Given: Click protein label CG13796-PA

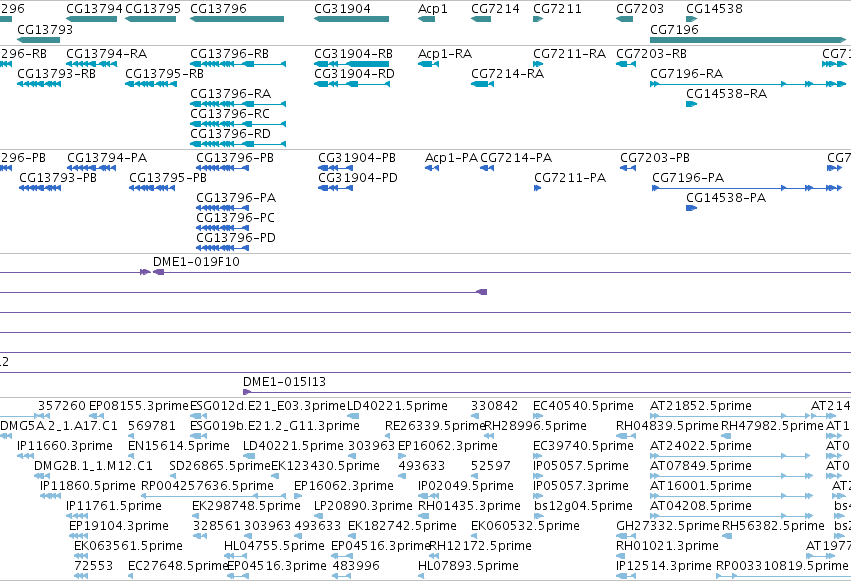Looking at the screenshot, I should [236, 198].
